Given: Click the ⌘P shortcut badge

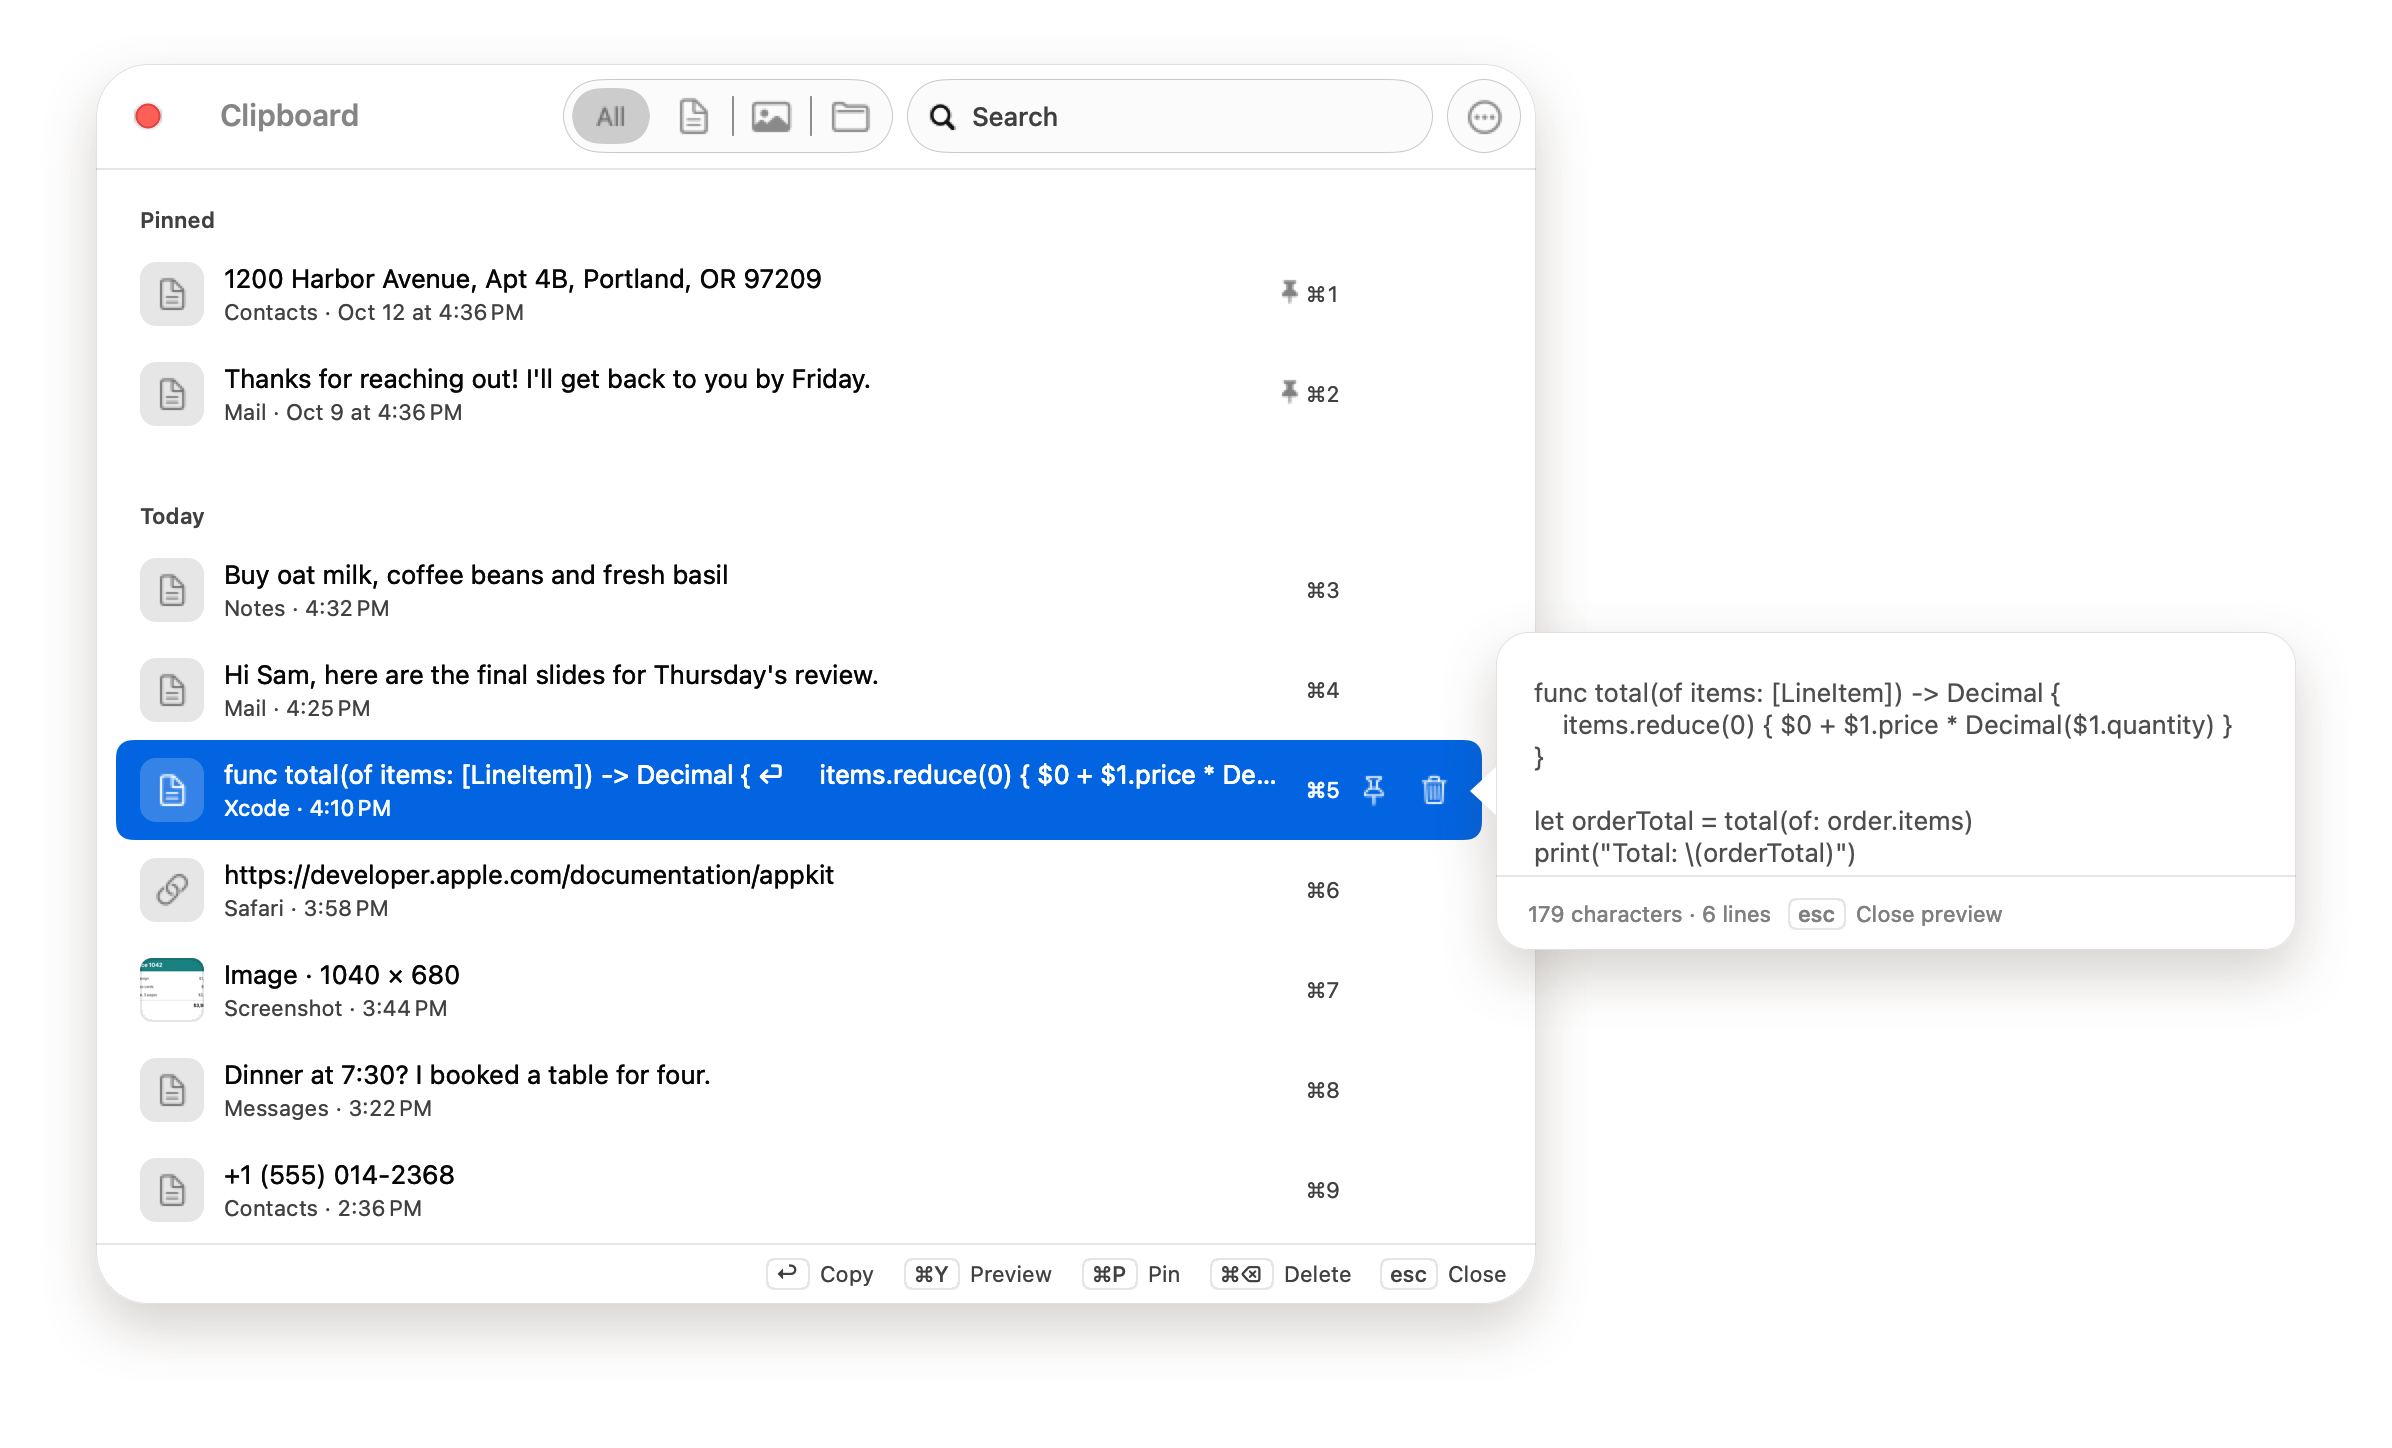Looking at the screenshot, I should coord(1109,1274).
